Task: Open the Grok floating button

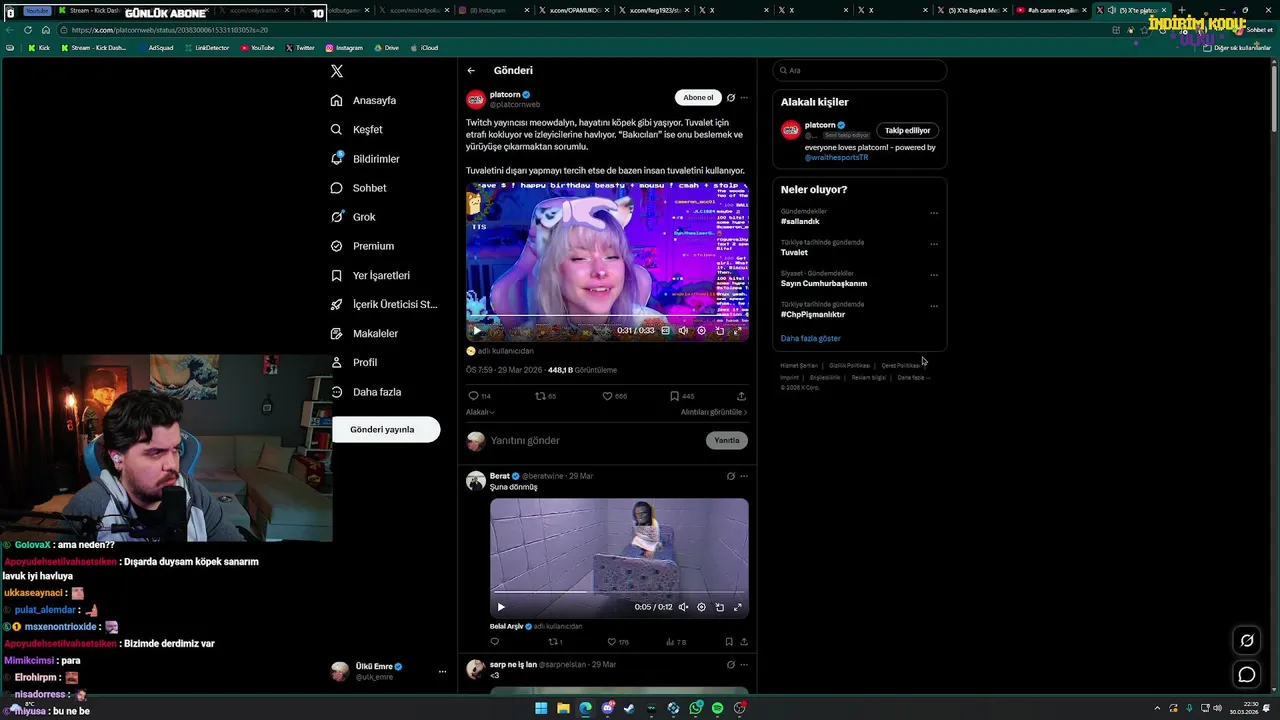Action: coord(1247,640)
